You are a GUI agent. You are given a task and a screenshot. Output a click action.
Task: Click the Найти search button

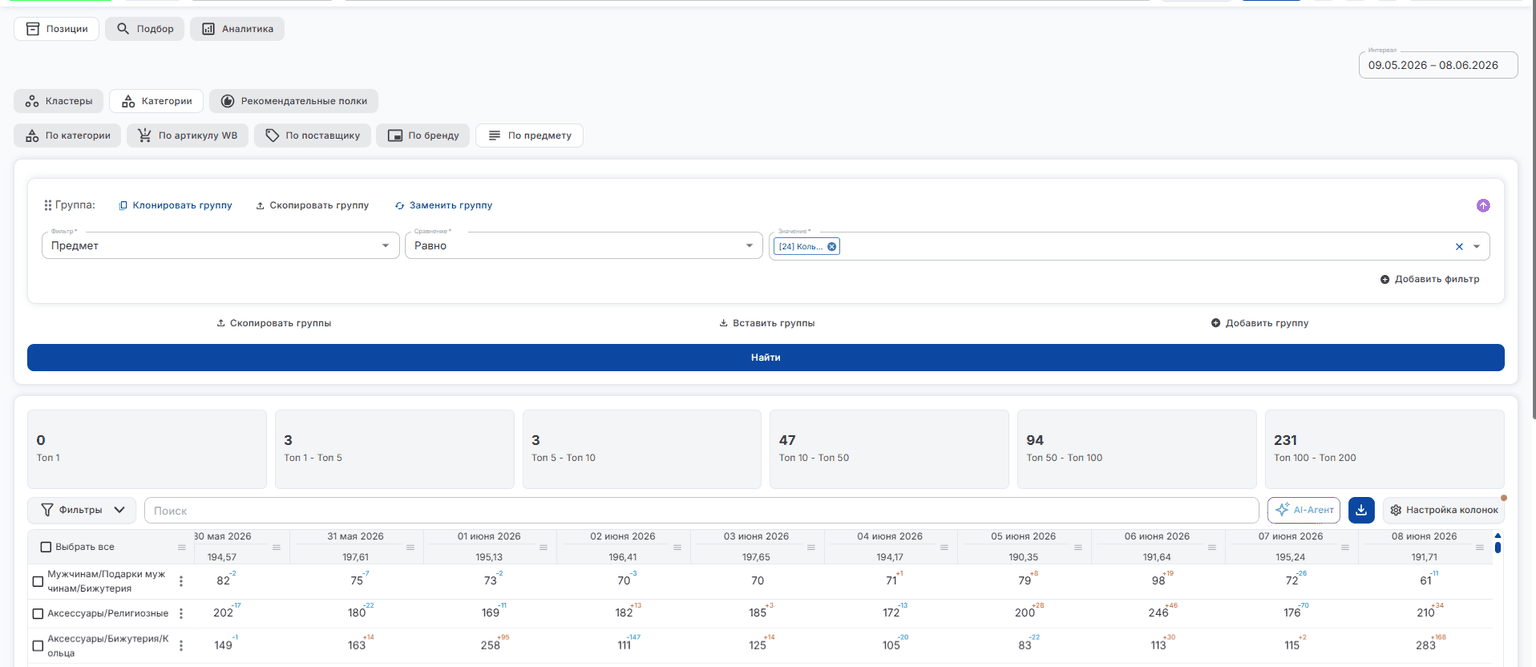(766, 357)
